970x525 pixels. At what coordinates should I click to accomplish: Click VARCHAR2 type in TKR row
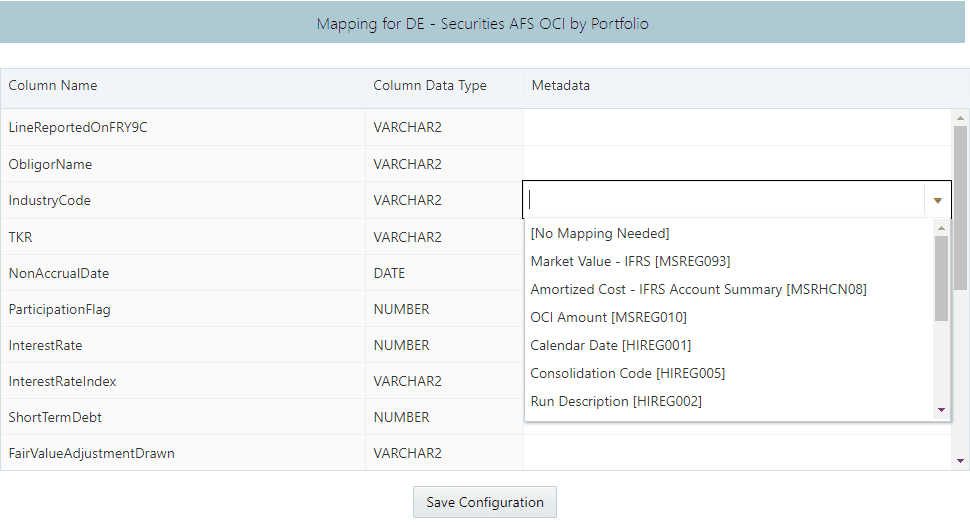(407, 237)
